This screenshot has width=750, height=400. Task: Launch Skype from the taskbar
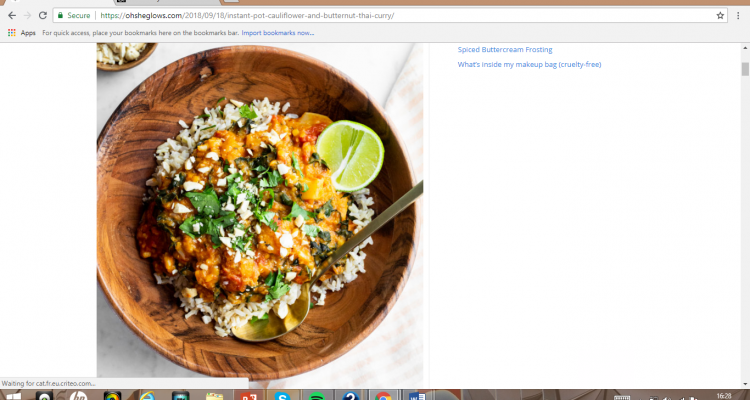coord(283,395)
